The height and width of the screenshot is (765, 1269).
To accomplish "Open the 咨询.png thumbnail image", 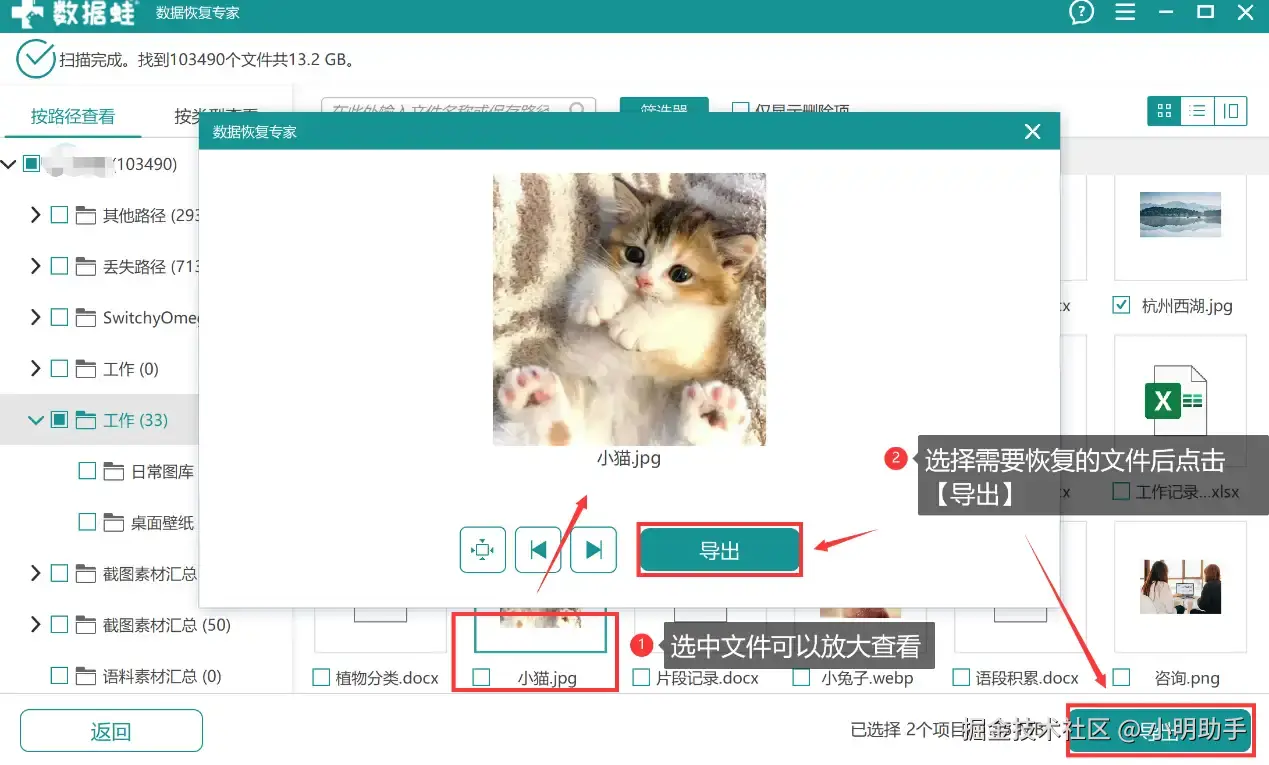I will [1180, 586].
